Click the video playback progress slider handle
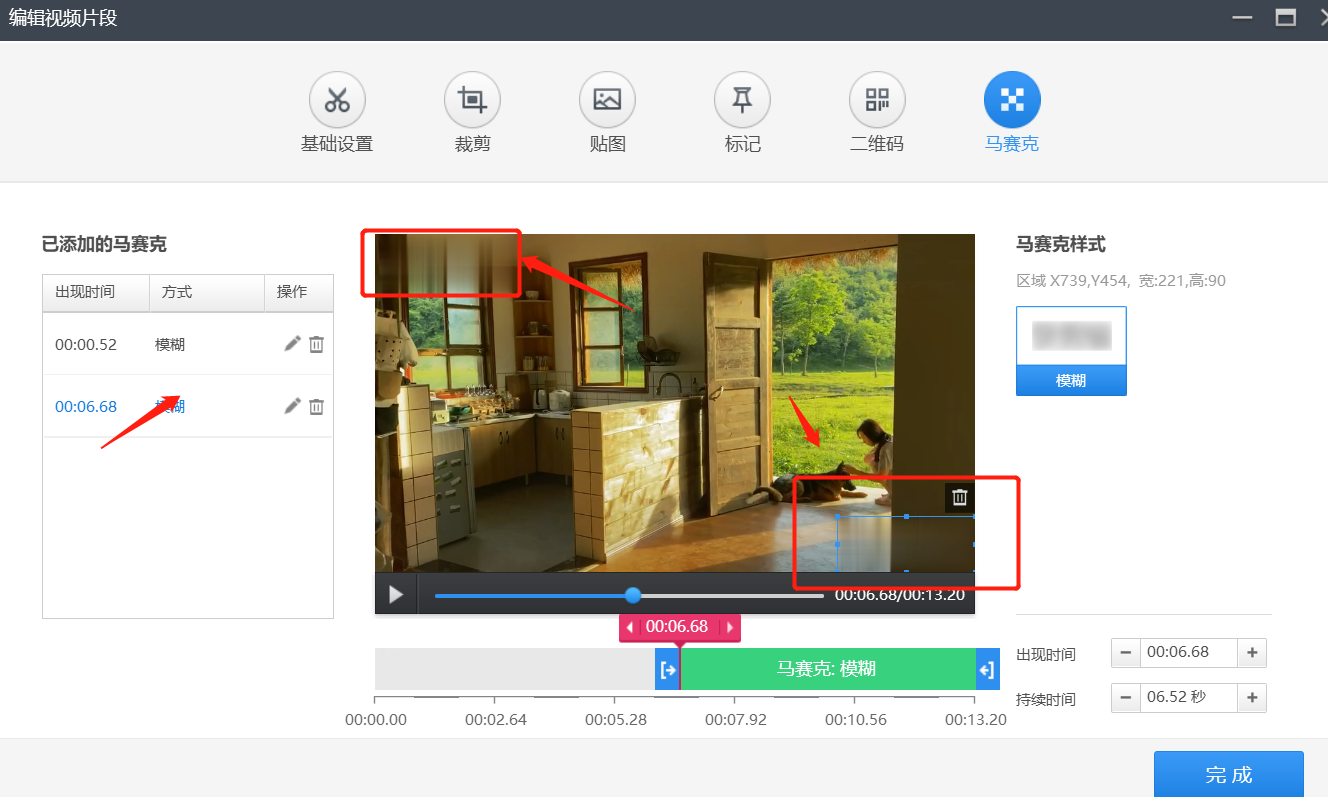Screen dimensions: 1328x797 pos(633,595)
